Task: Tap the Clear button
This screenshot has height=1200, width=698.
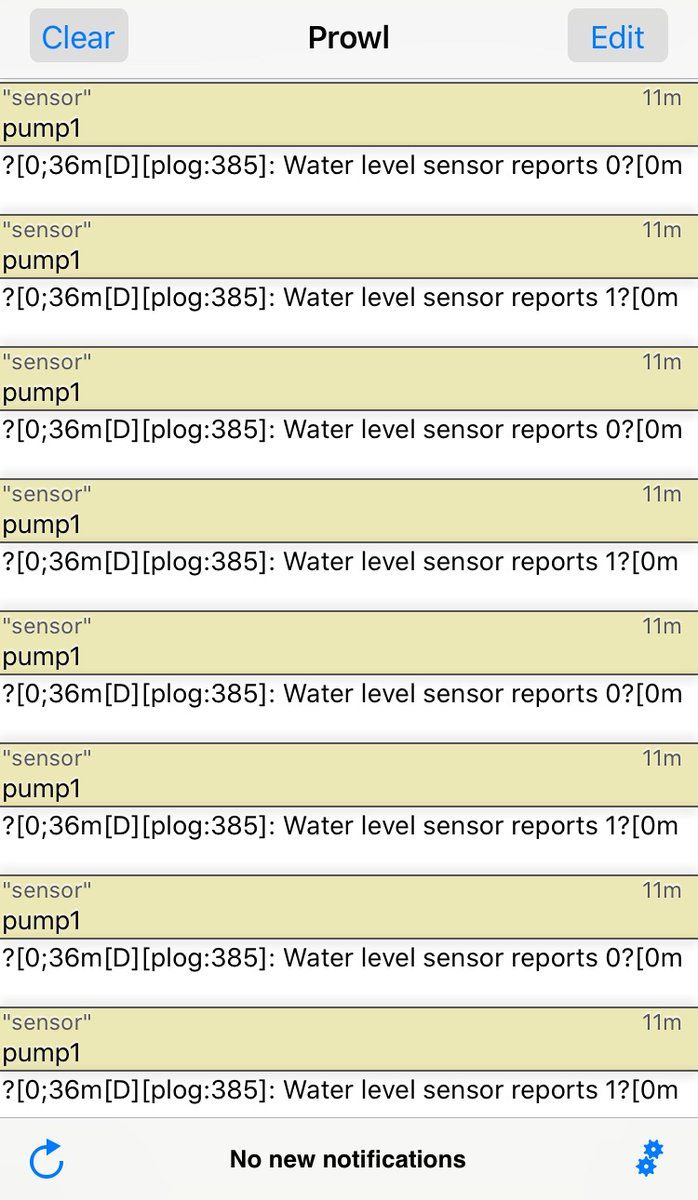Action: click(x=78, y=37)
